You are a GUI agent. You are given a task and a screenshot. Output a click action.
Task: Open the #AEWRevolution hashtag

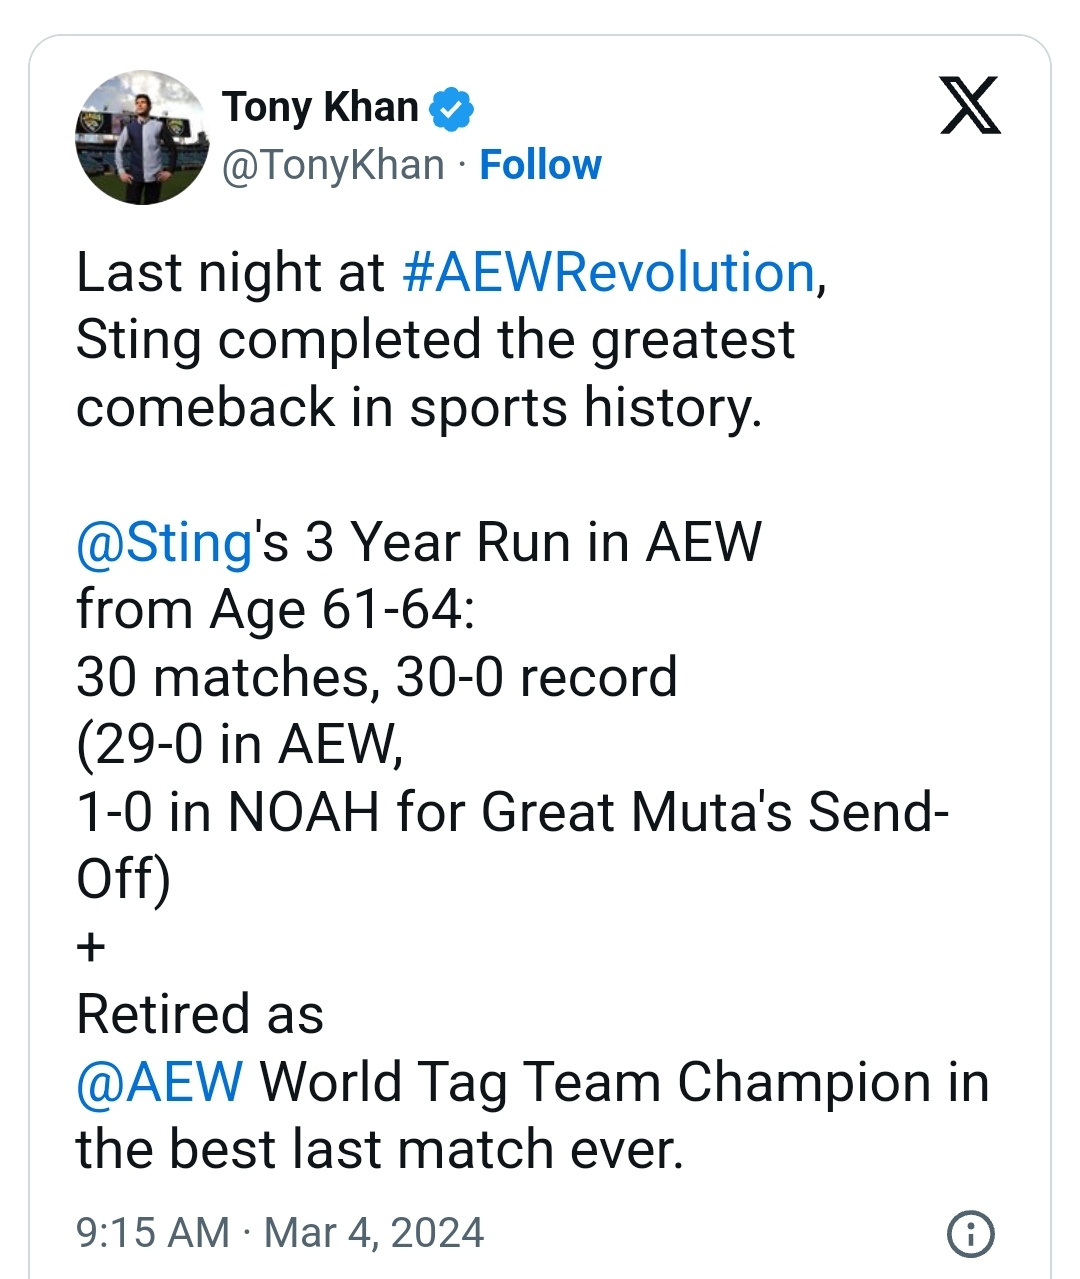click(x=609, y=273)
